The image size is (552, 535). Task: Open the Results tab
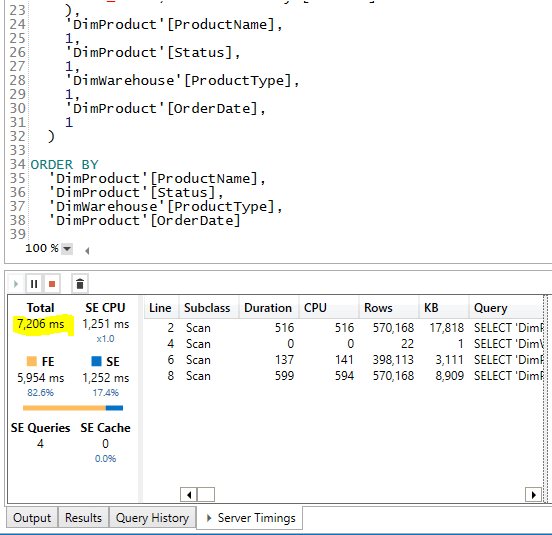[83, 518]
